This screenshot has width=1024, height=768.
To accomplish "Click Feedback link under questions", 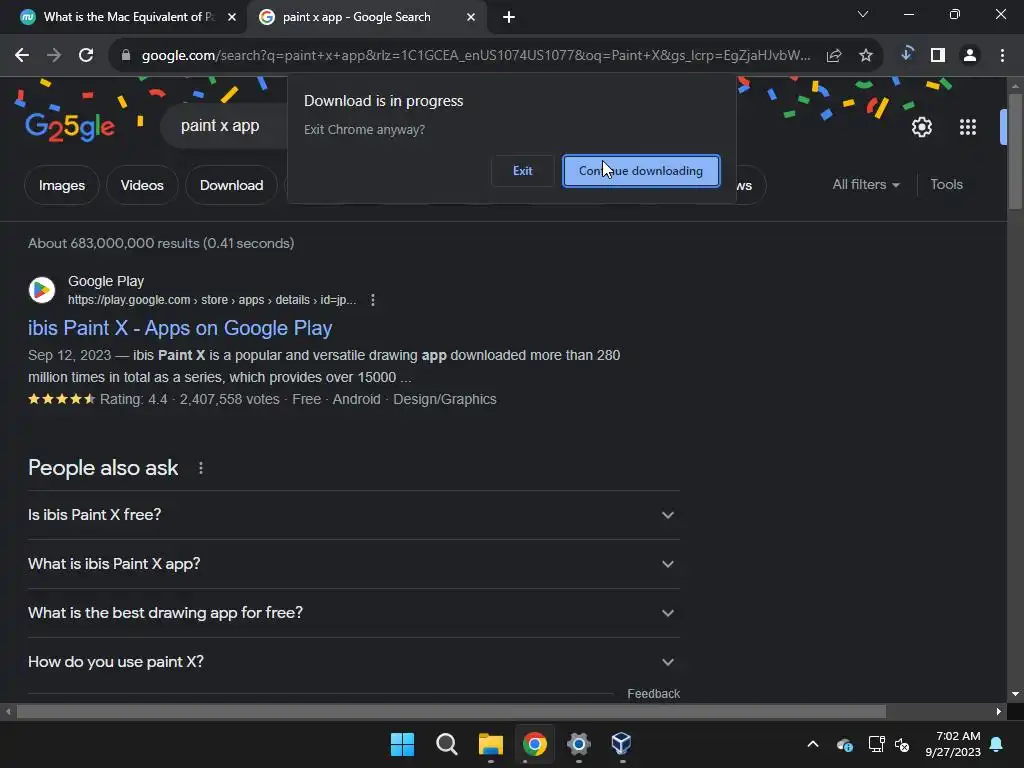I will [653, 694].
